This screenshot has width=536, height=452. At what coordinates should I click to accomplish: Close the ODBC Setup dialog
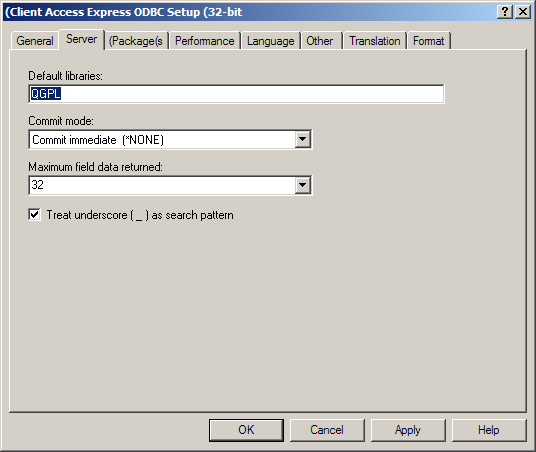(x=523, y=12)
